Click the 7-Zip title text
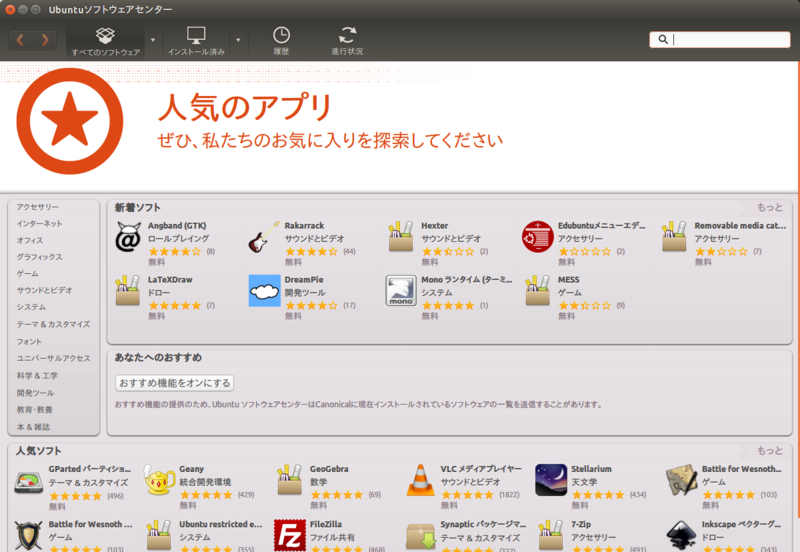Image resolution: width=800 pixels, height=552 pixels. tap(581, 524)
